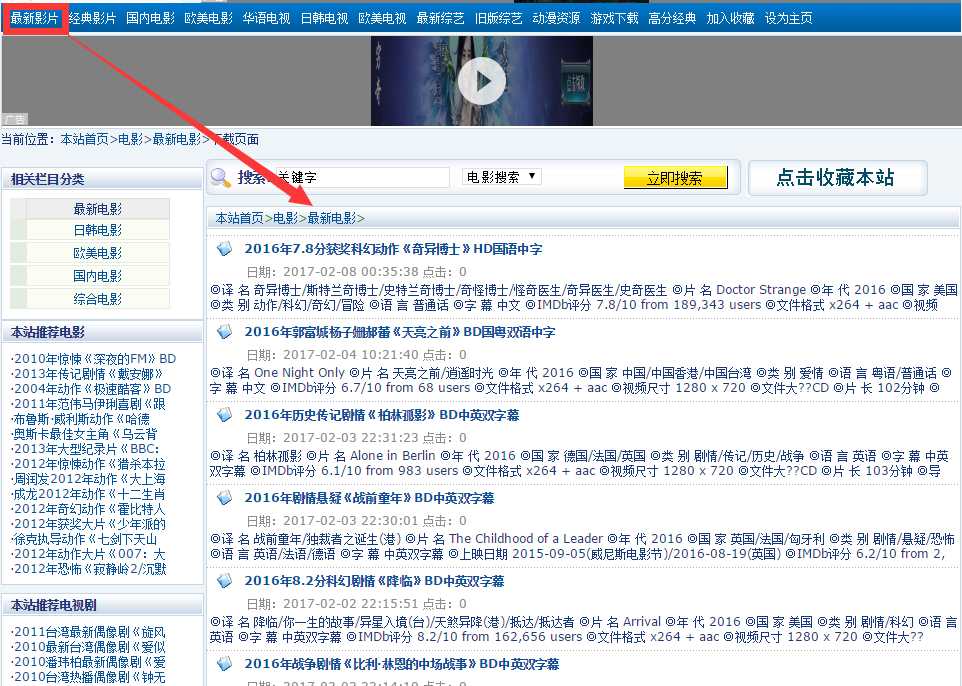The height and width of the screenshot is (686, 962).
Task: Open recommended film 成龙2012年动作《十二生肖
Action: pos(88,494)
